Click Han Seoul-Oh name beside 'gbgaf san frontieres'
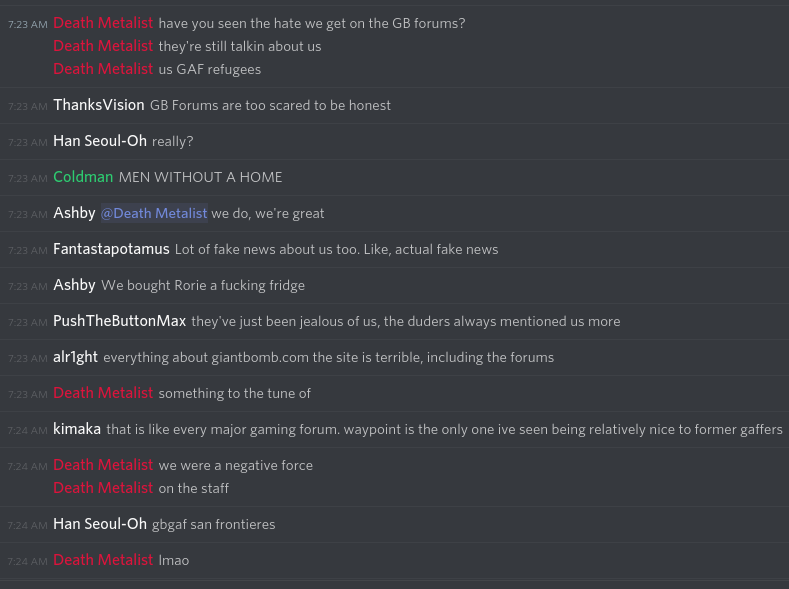Screen dimensions: 789x589 coord(100,524)
